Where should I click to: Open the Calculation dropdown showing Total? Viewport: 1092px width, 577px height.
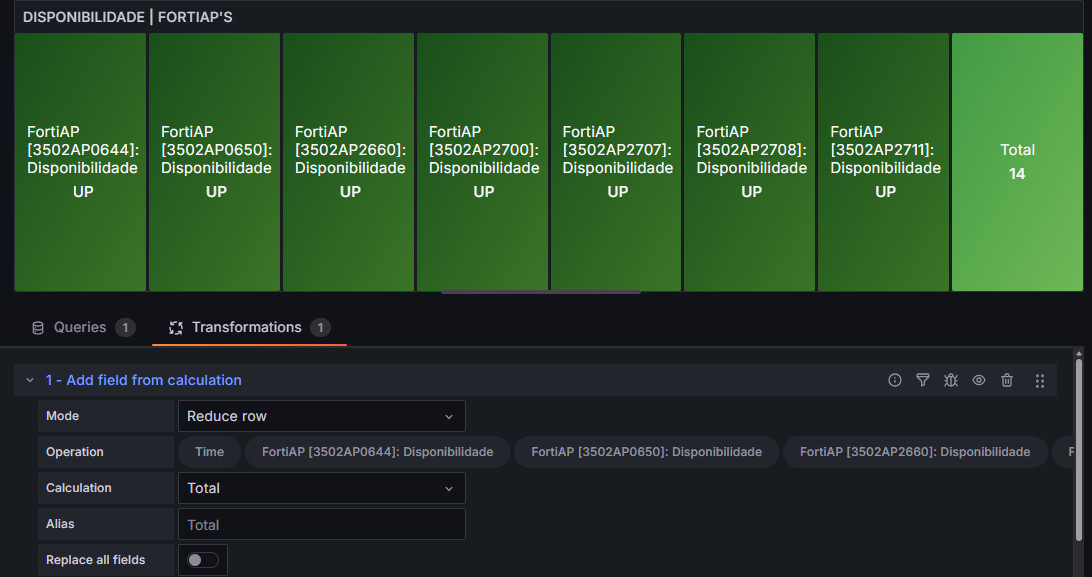click(x=322, y=488)
